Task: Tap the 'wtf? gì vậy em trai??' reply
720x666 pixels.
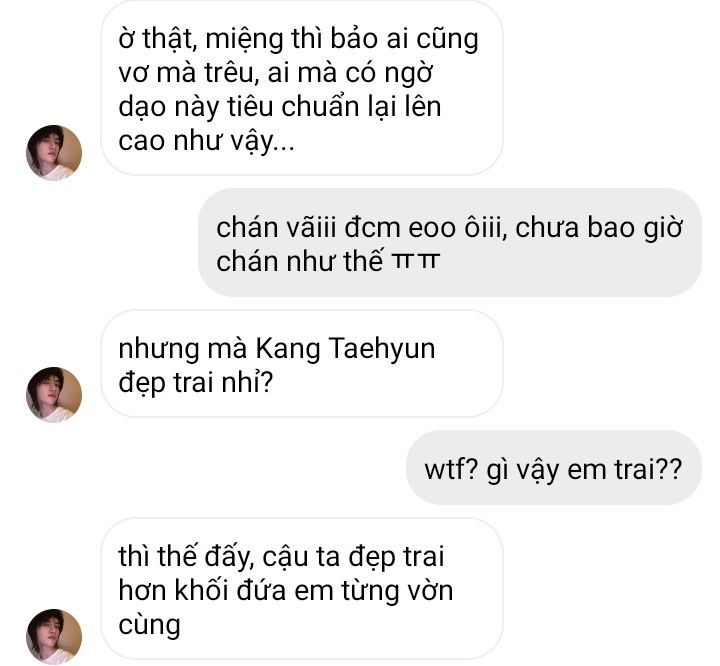Action: 554,468
